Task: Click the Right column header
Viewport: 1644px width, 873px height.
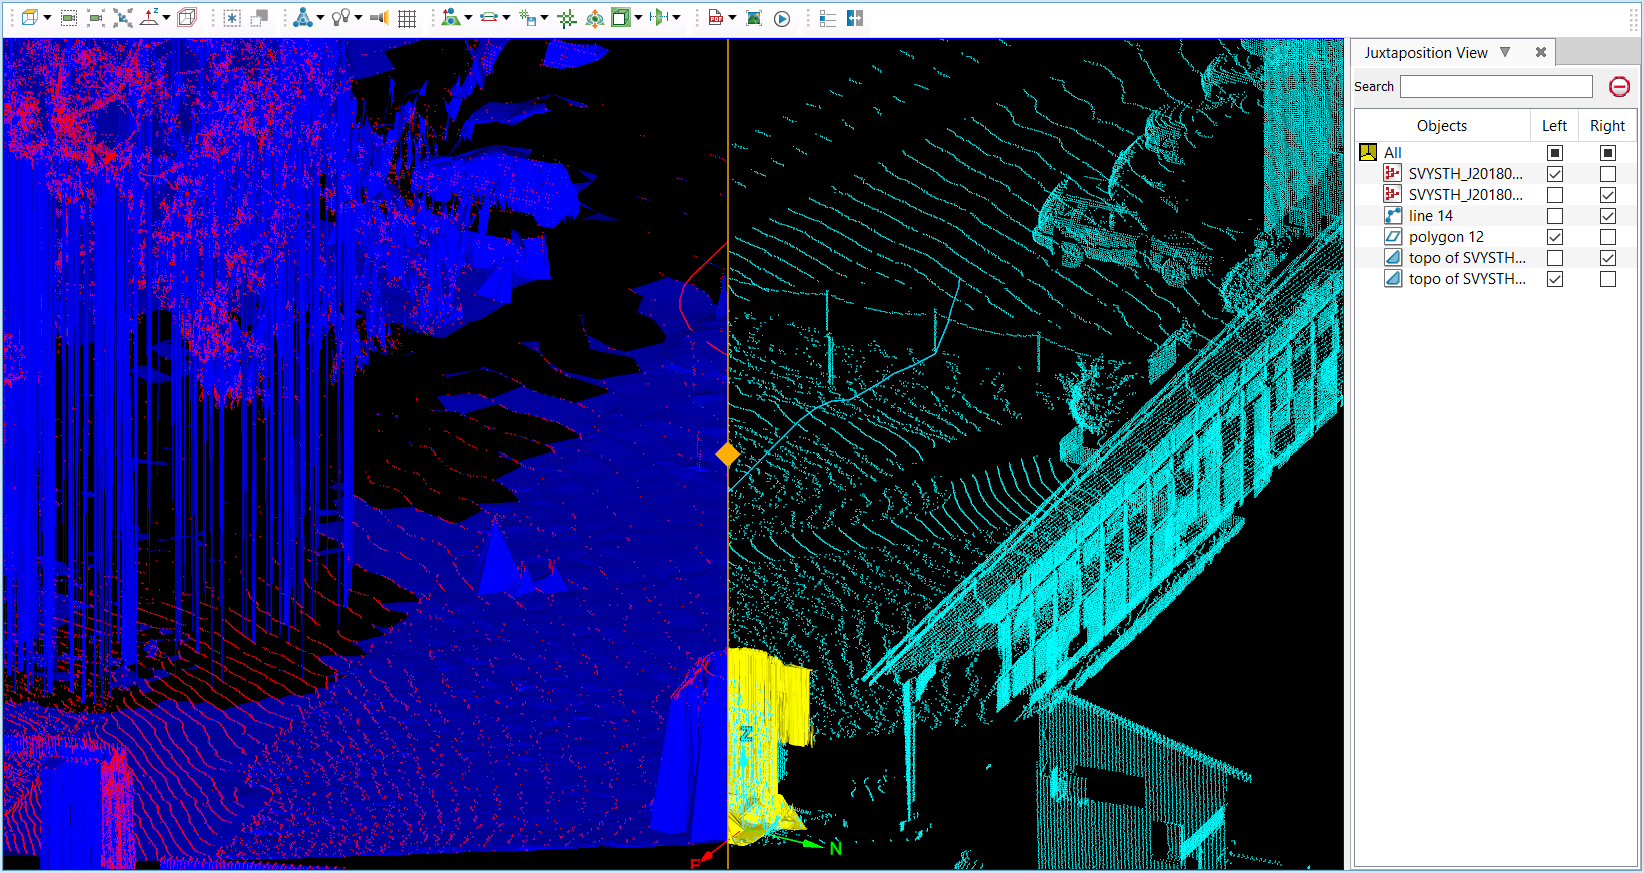Action: (1607, 126)
